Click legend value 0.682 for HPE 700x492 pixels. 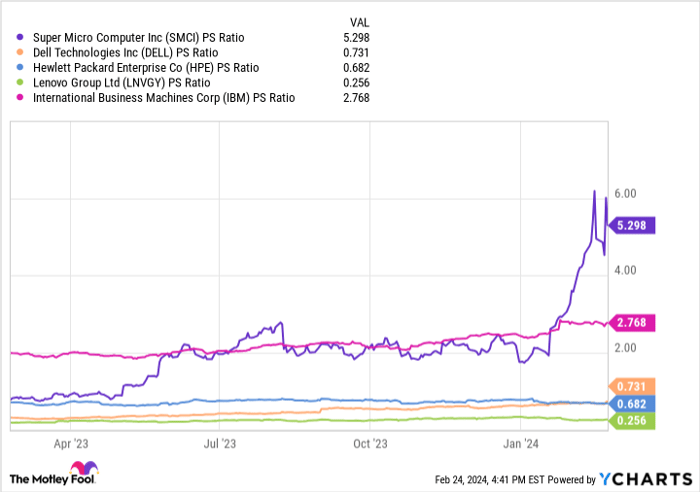tap(356, 68)
